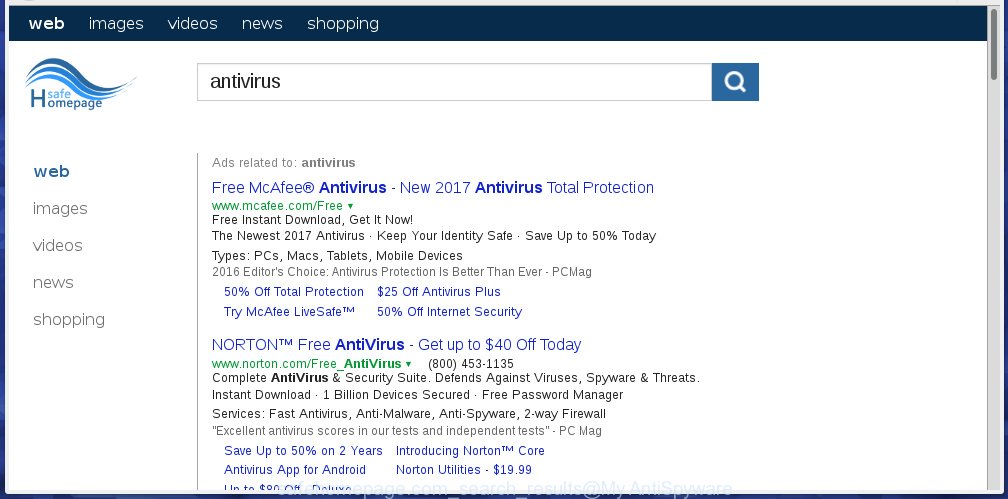
Task: Select shopping in the top navigation bar
Action: point(343,24)
